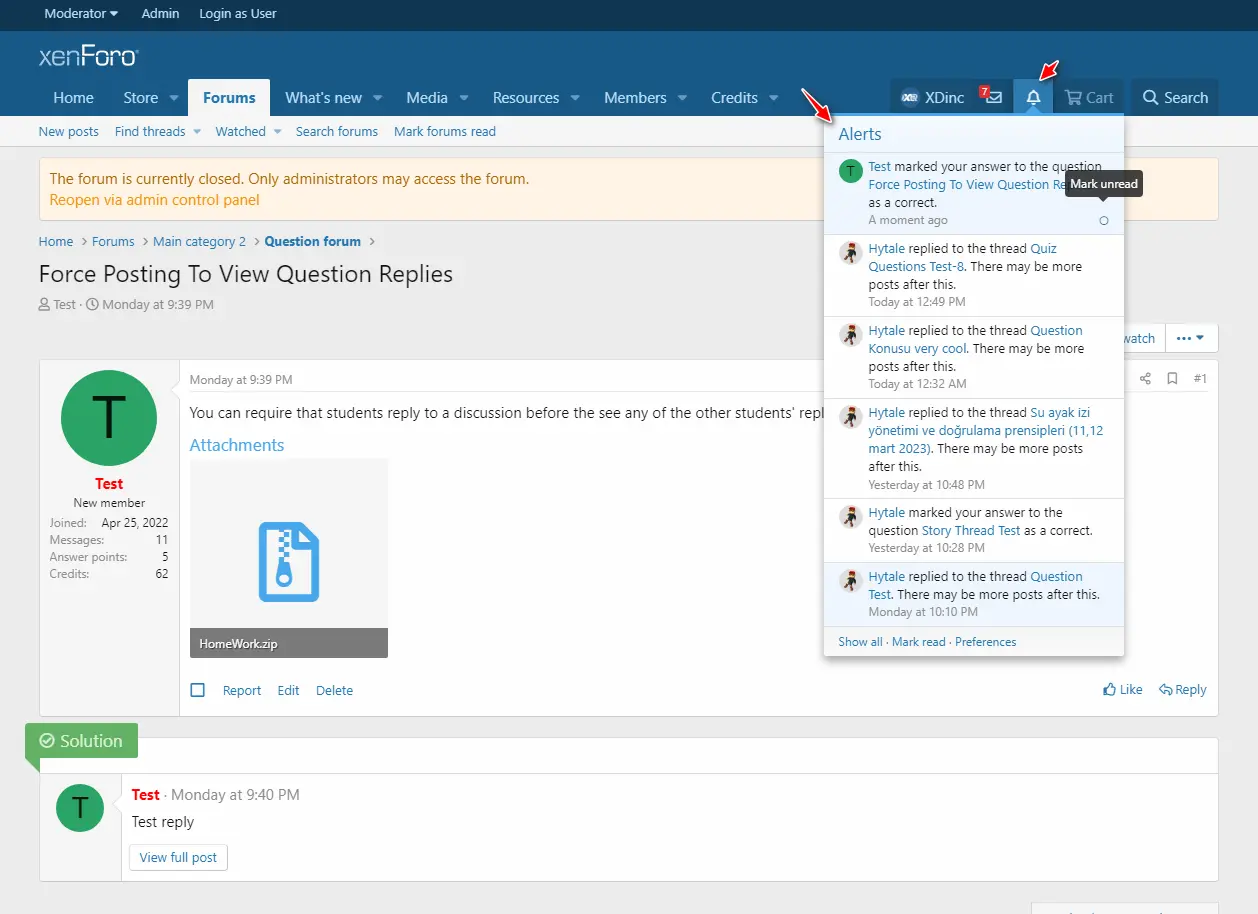Expand the Media menu arrow
The image size is (1258, 914).
(x=464, y=98)
